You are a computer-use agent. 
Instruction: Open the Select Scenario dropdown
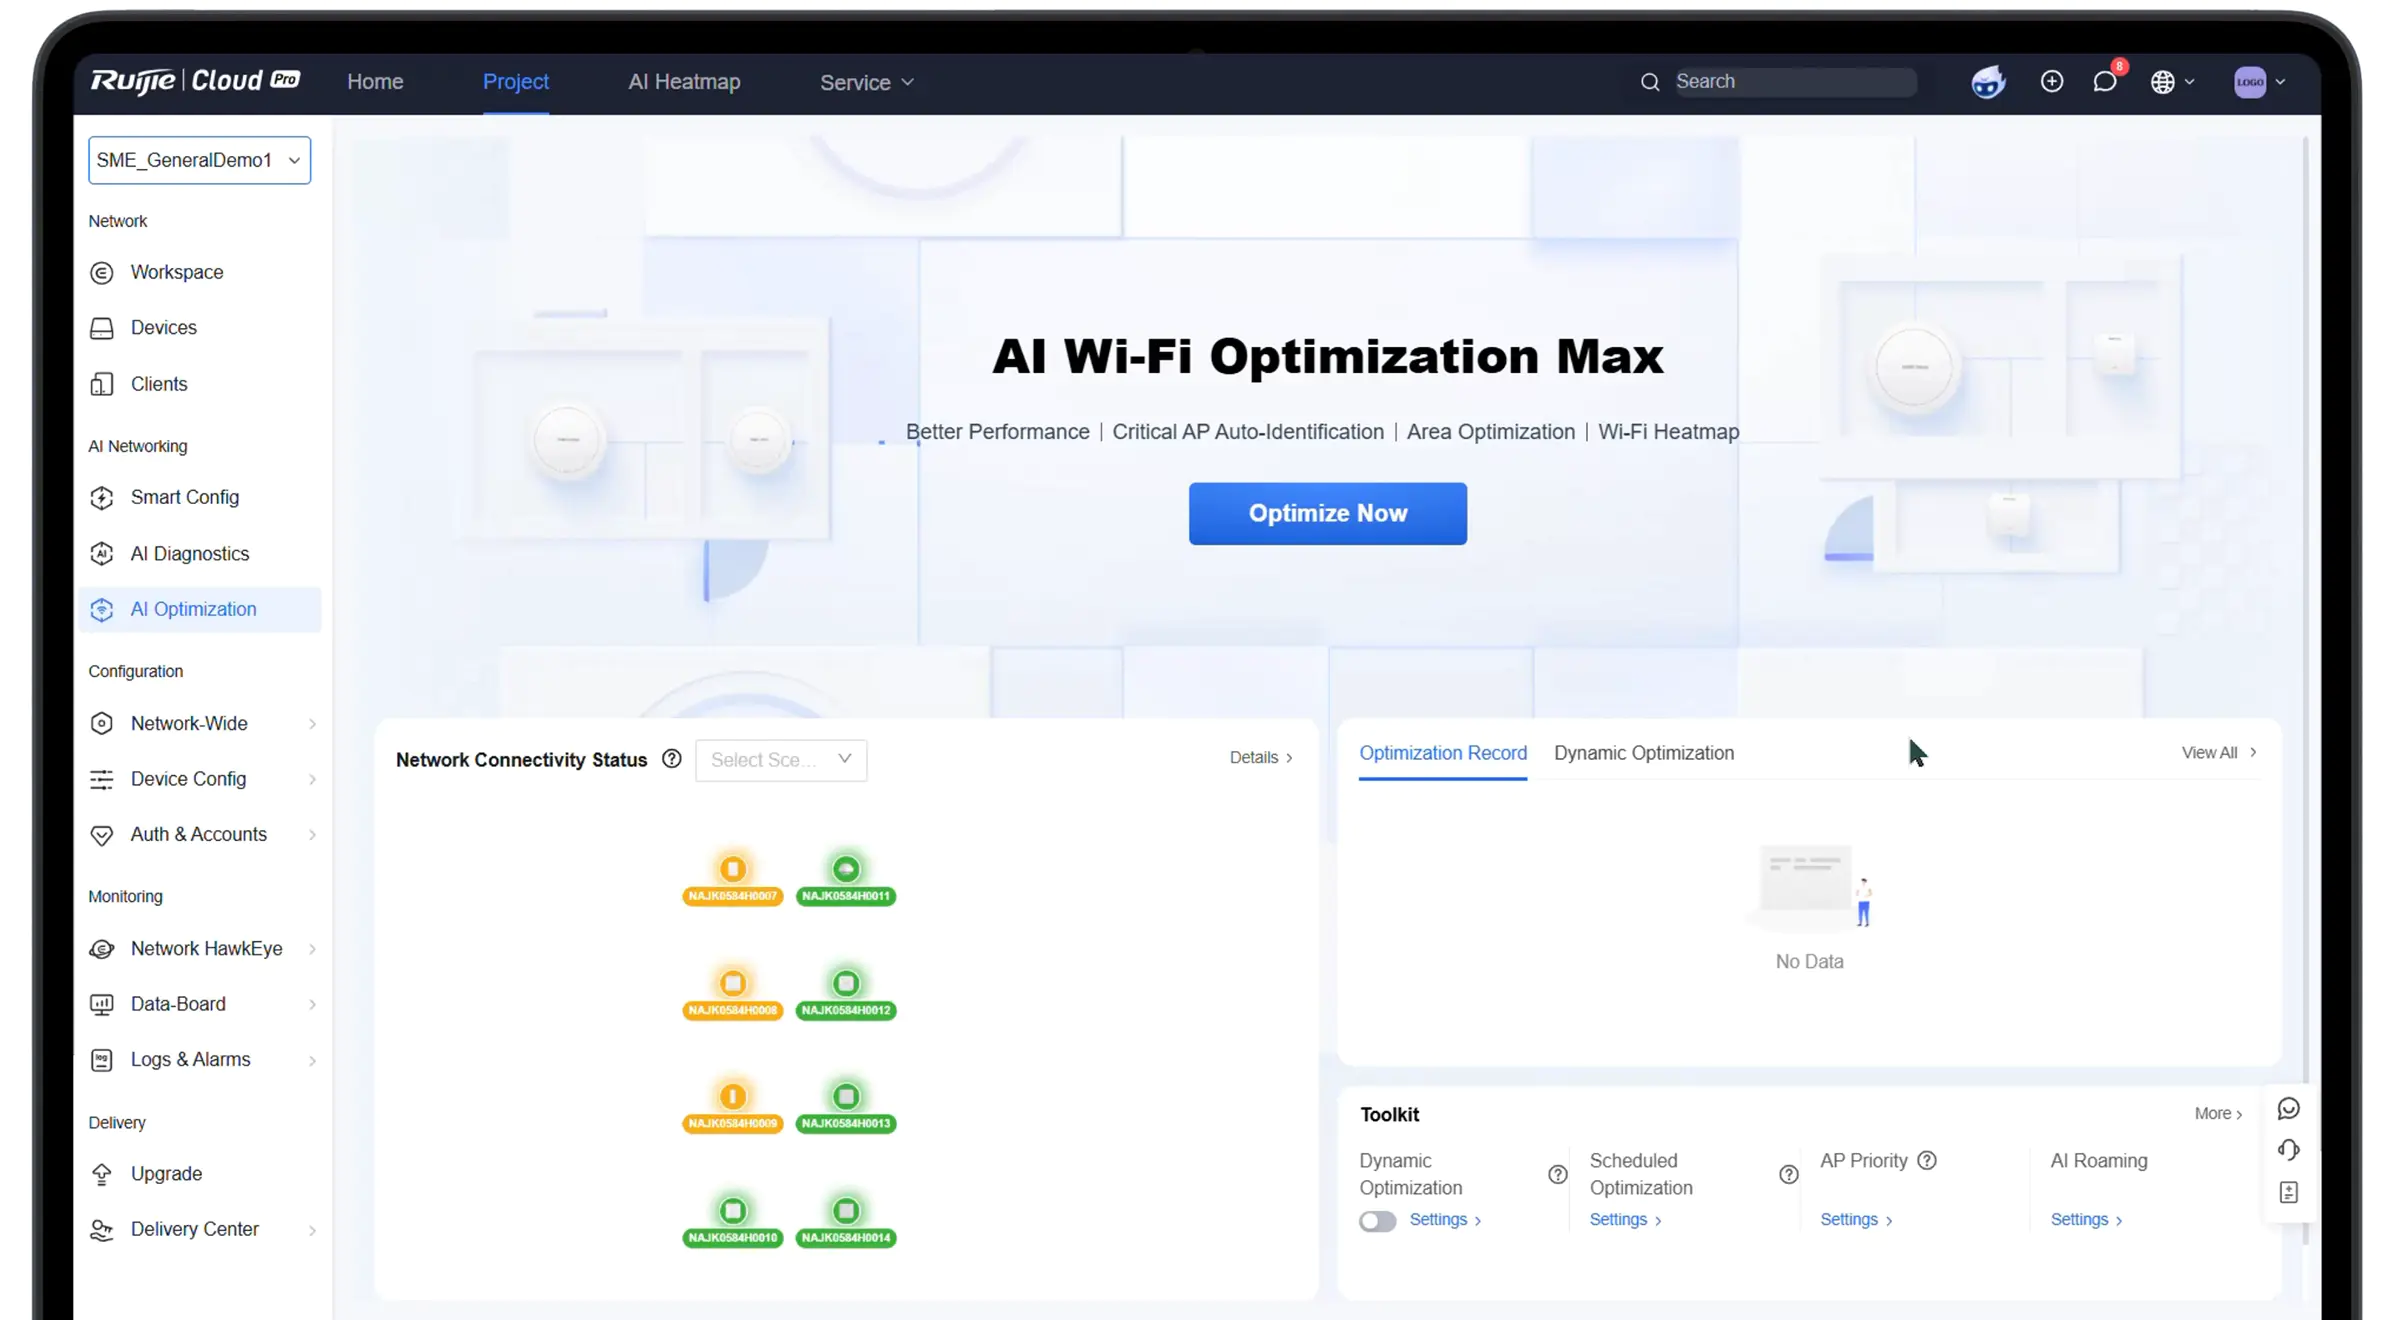[x=780, y=760]
